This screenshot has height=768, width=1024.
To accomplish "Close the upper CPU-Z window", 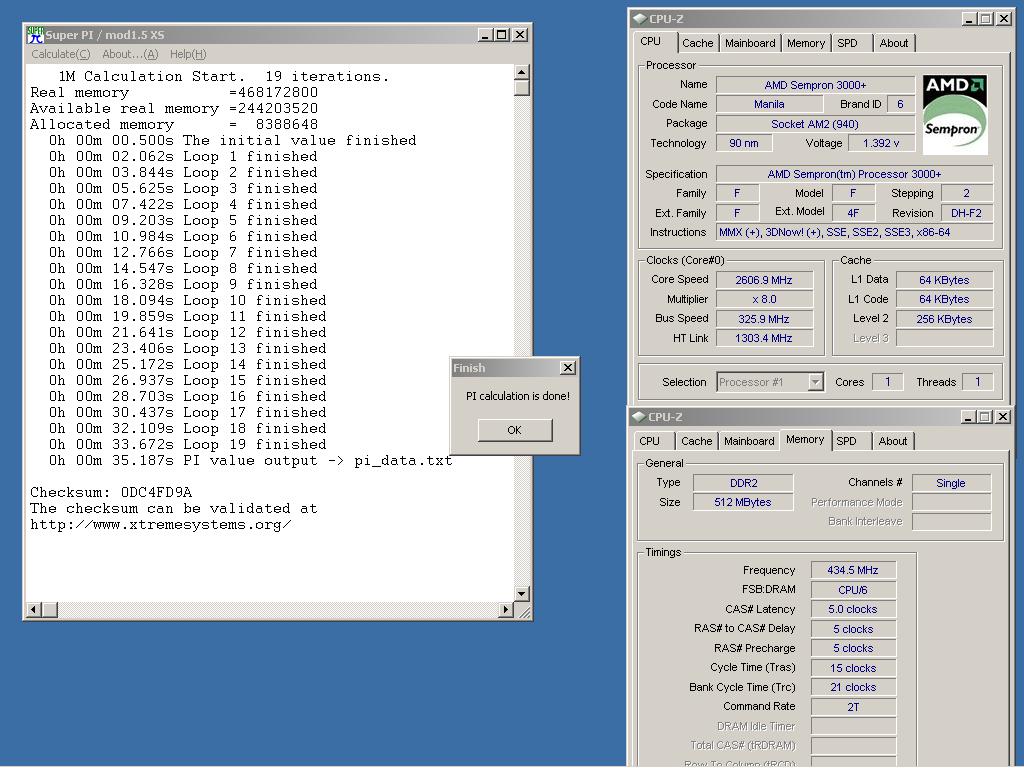I will point(1004,19).
